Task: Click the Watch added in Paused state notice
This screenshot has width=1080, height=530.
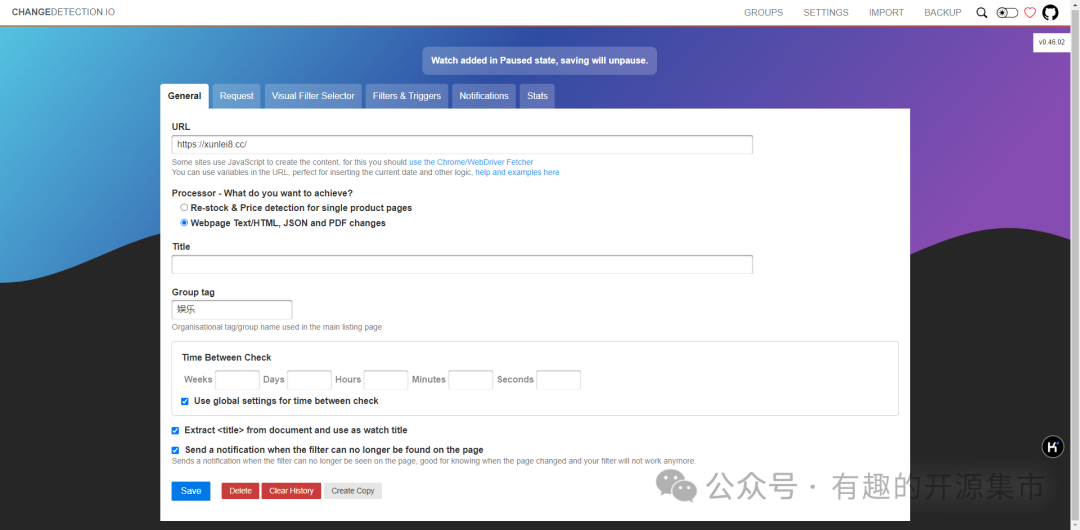Action: point(539,61)
